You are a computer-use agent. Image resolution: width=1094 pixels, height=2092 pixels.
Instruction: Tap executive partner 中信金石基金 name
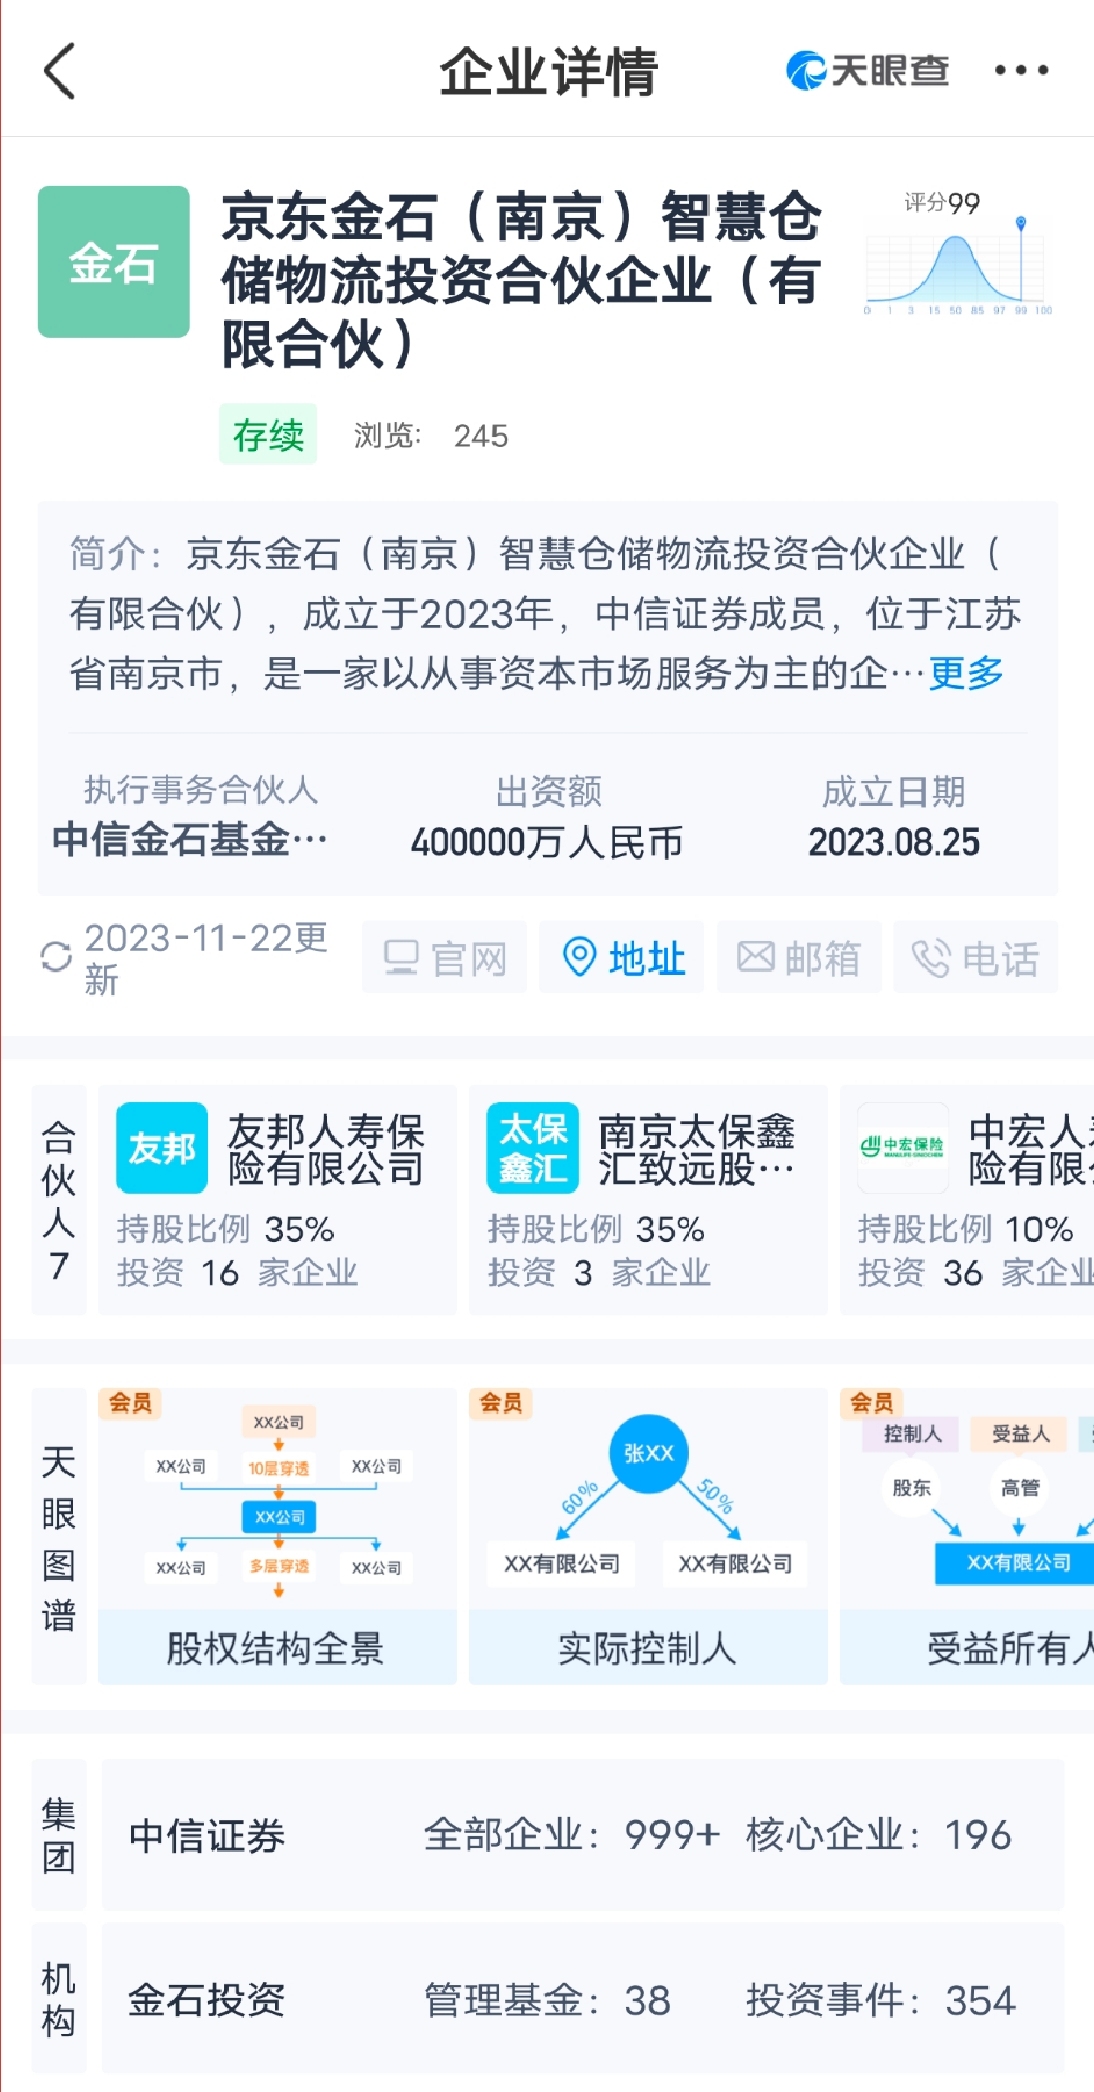point(190,839)
